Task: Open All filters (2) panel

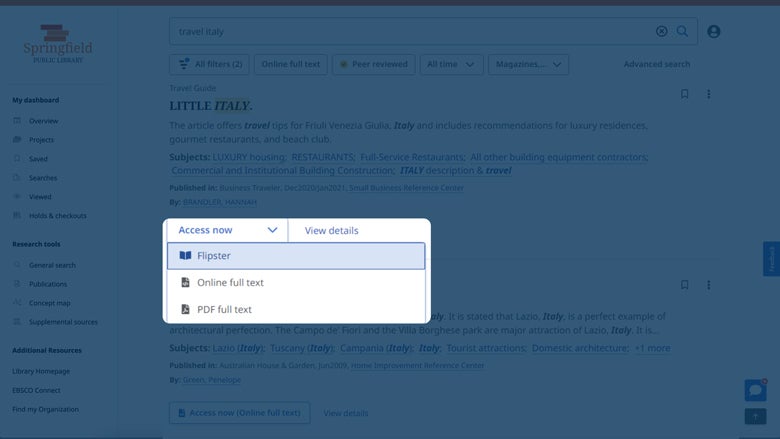Action: click(209, 64)
